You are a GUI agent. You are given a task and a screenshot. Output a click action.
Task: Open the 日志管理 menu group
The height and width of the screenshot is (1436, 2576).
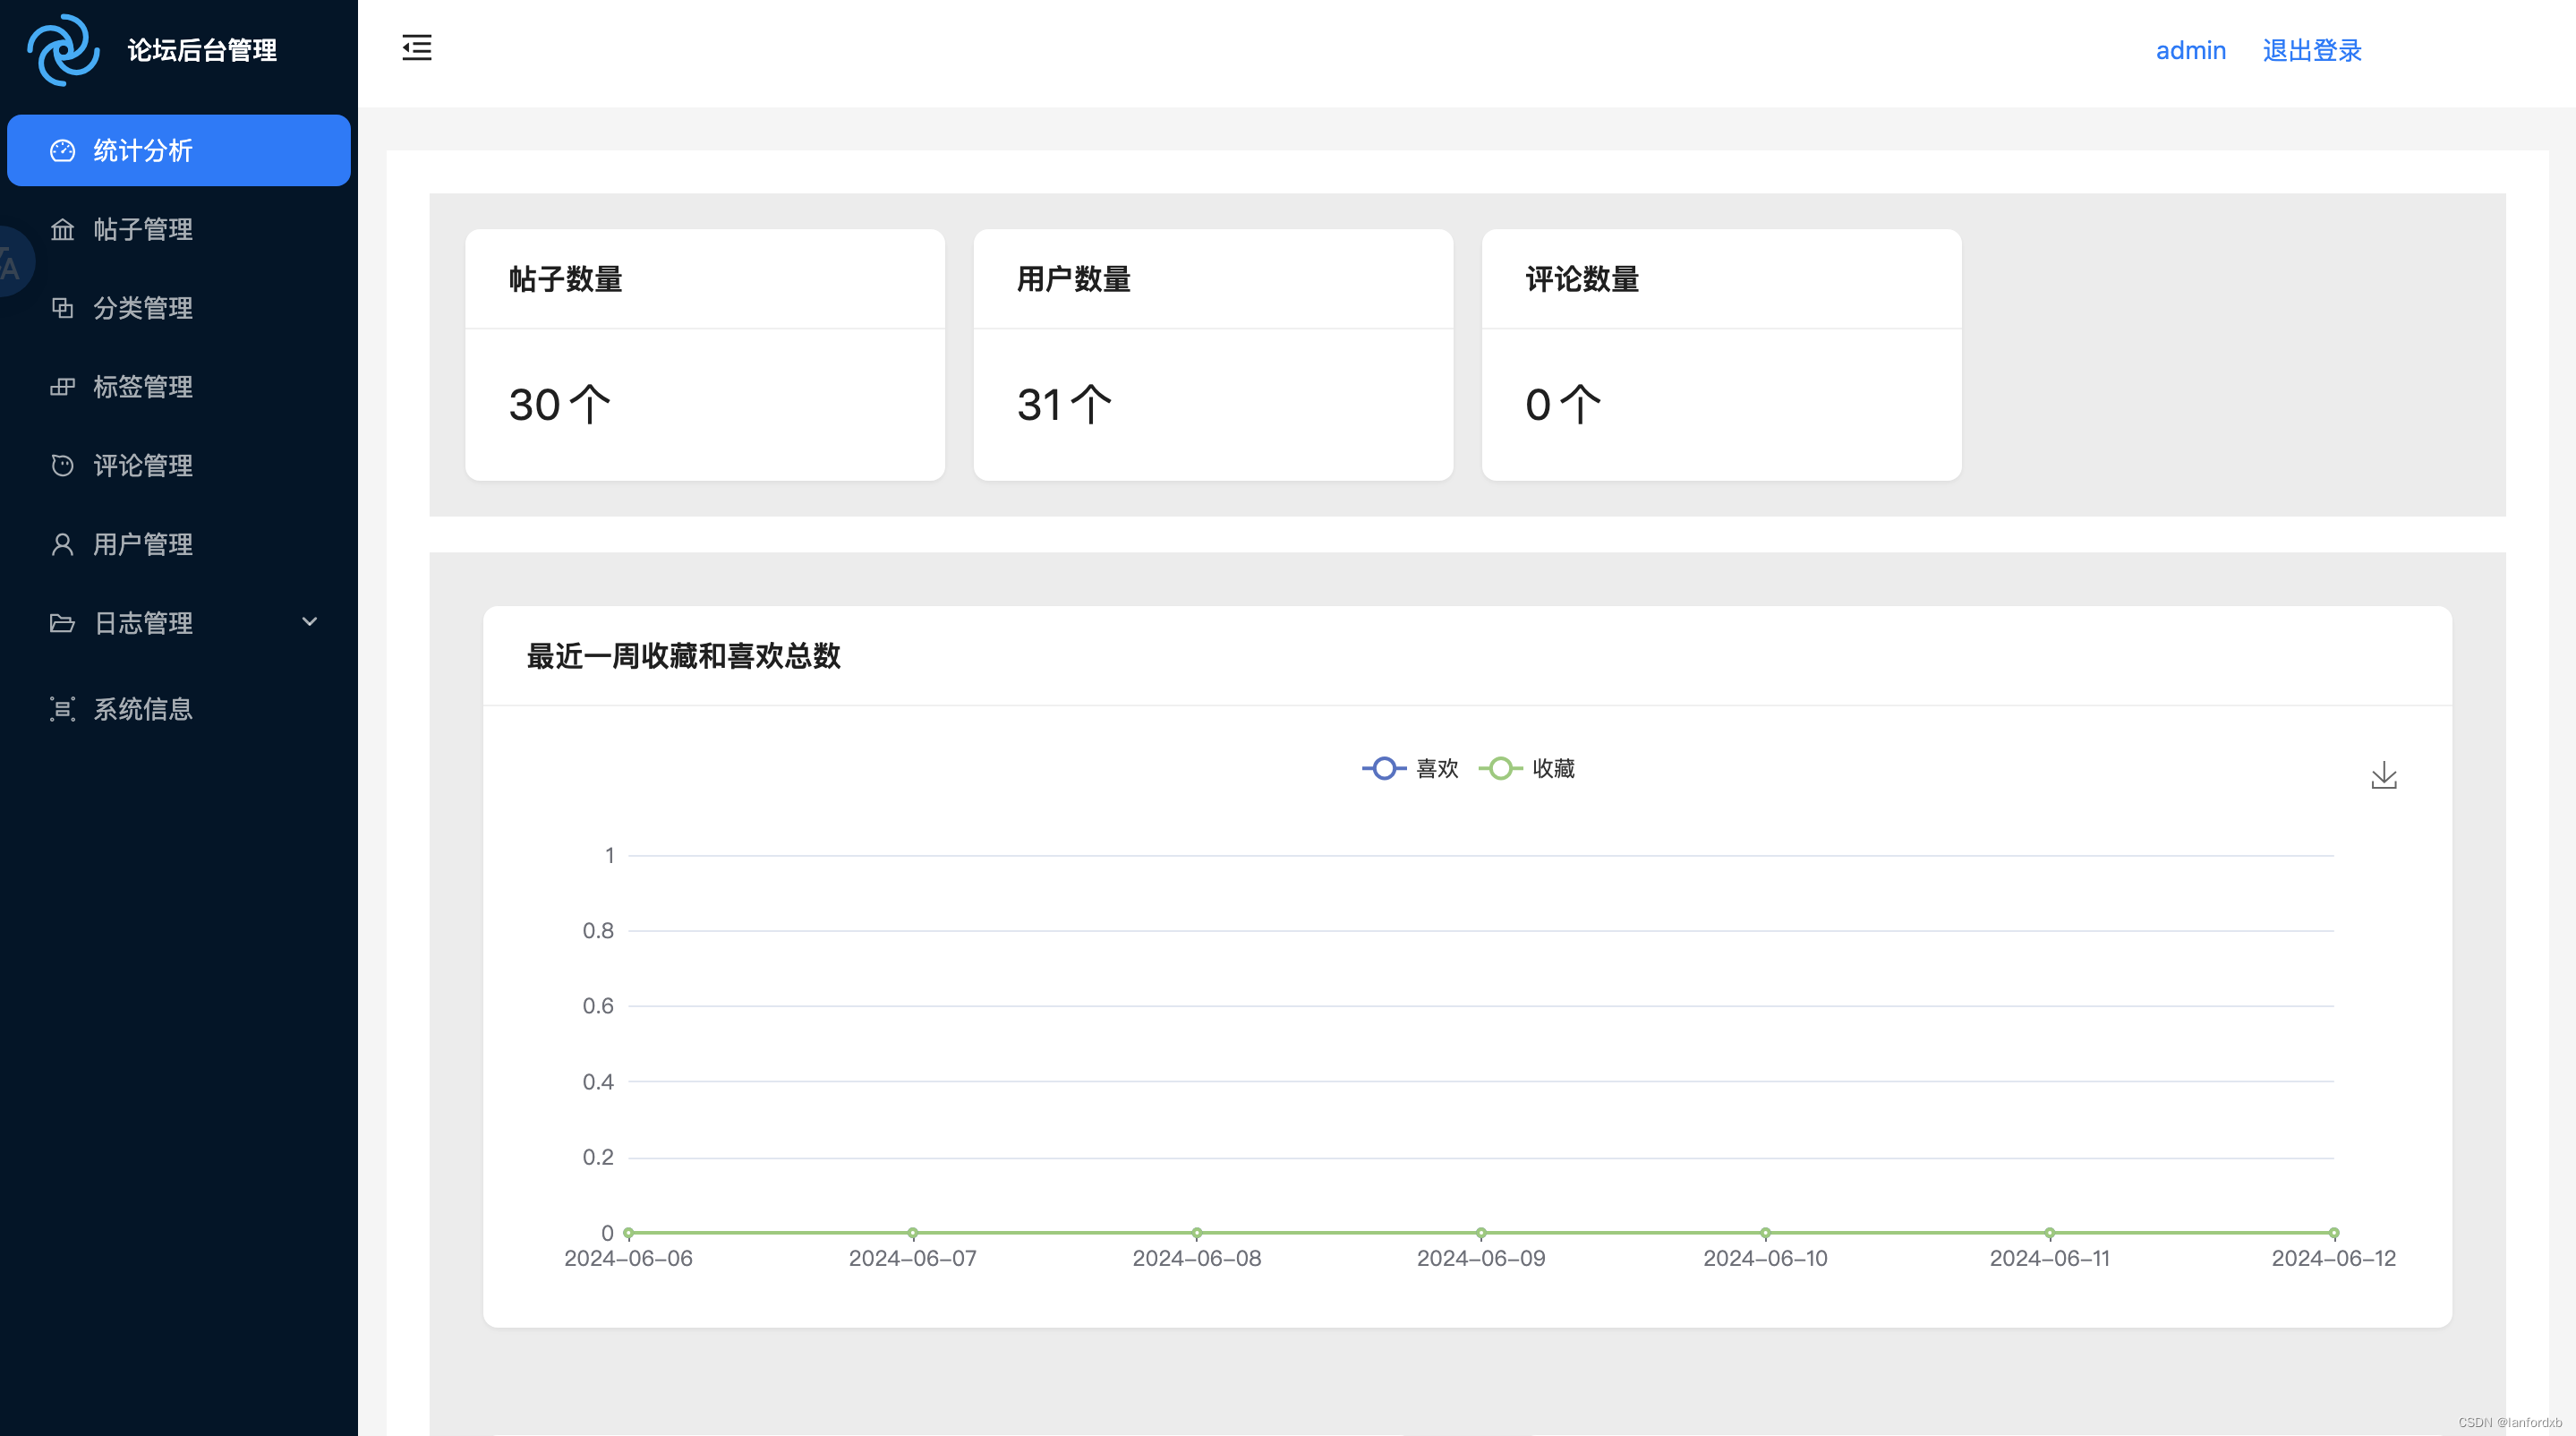pos(143,623)
